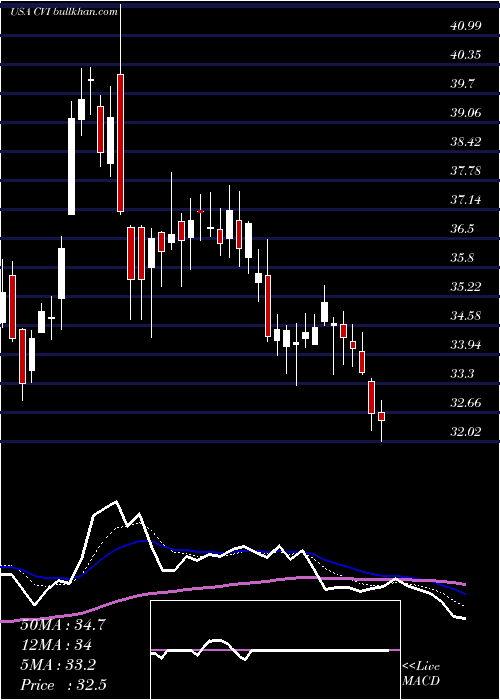This screenshot has width=500, height=700.
Task: Click inside the Live MACD inset panel
Action: (275, 650)
